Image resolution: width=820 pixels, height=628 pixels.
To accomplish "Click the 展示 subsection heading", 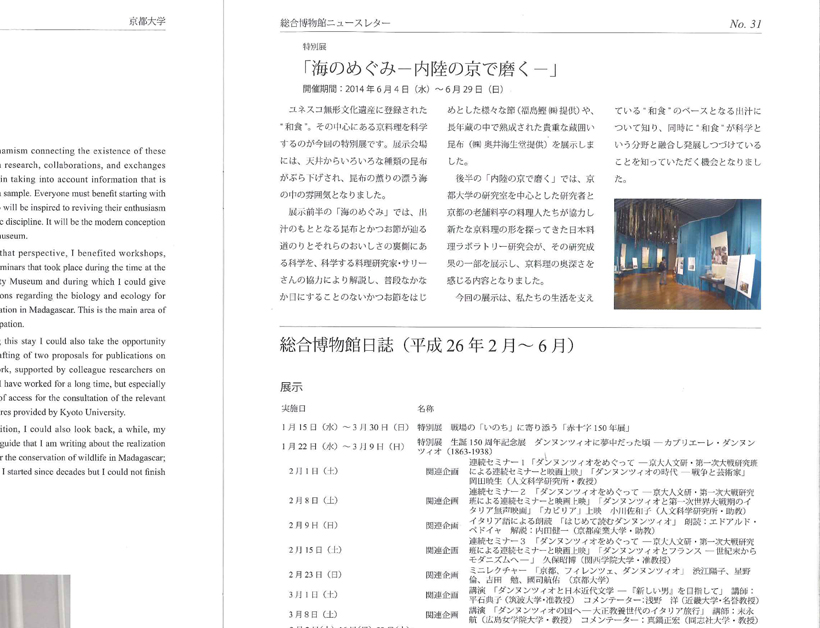I will (x=291, y=387).
